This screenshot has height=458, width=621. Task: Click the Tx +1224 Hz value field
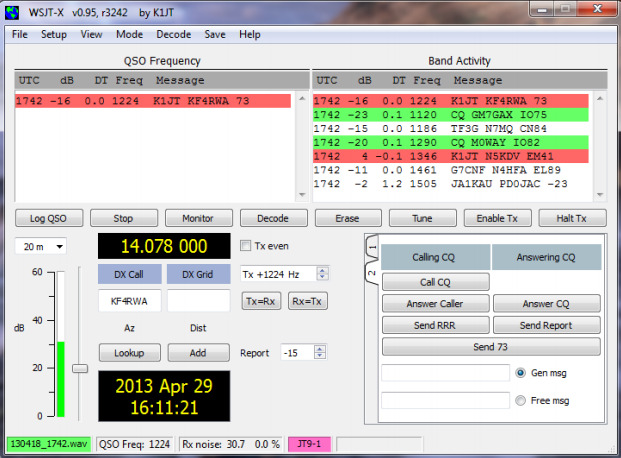click(278, 274)
